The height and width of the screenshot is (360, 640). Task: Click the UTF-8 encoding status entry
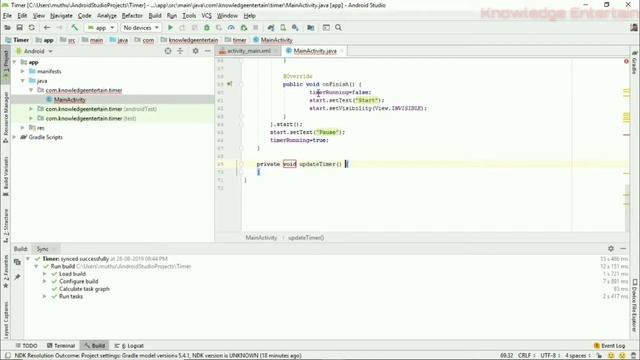click(551, 356)
